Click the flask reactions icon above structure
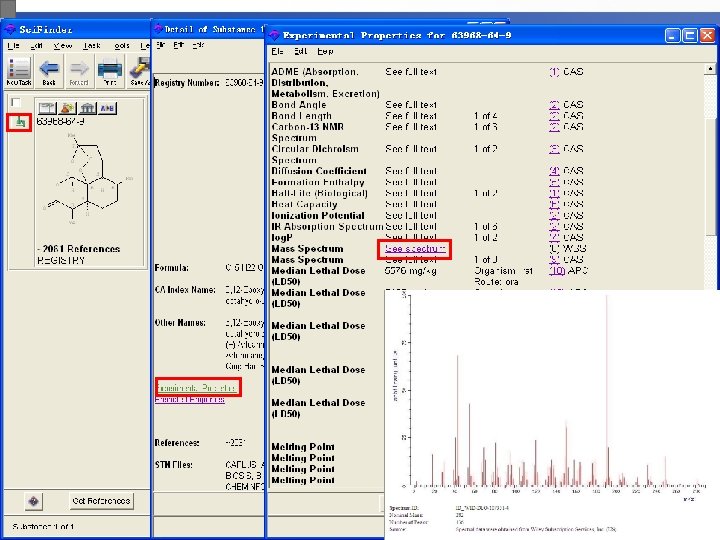Viewport: 720px width, 540px height. click(67, 108)
